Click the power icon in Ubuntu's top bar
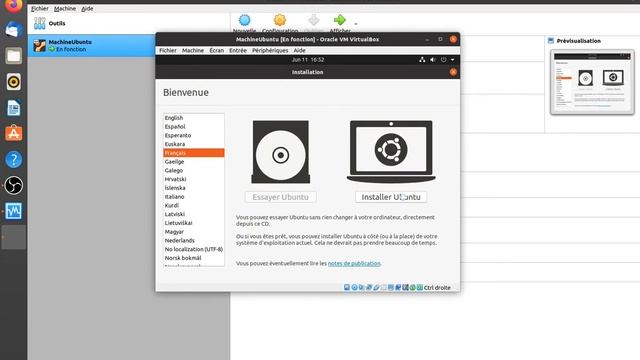The height and width of the screenshot is (360, 640). click(x=443, y=60)
